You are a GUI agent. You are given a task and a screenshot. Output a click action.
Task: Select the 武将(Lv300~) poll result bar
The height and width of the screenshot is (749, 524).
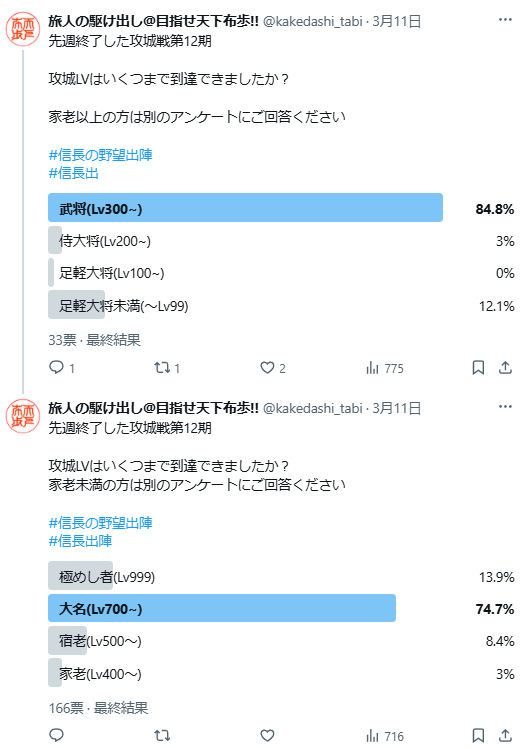(x=246, y=207)
